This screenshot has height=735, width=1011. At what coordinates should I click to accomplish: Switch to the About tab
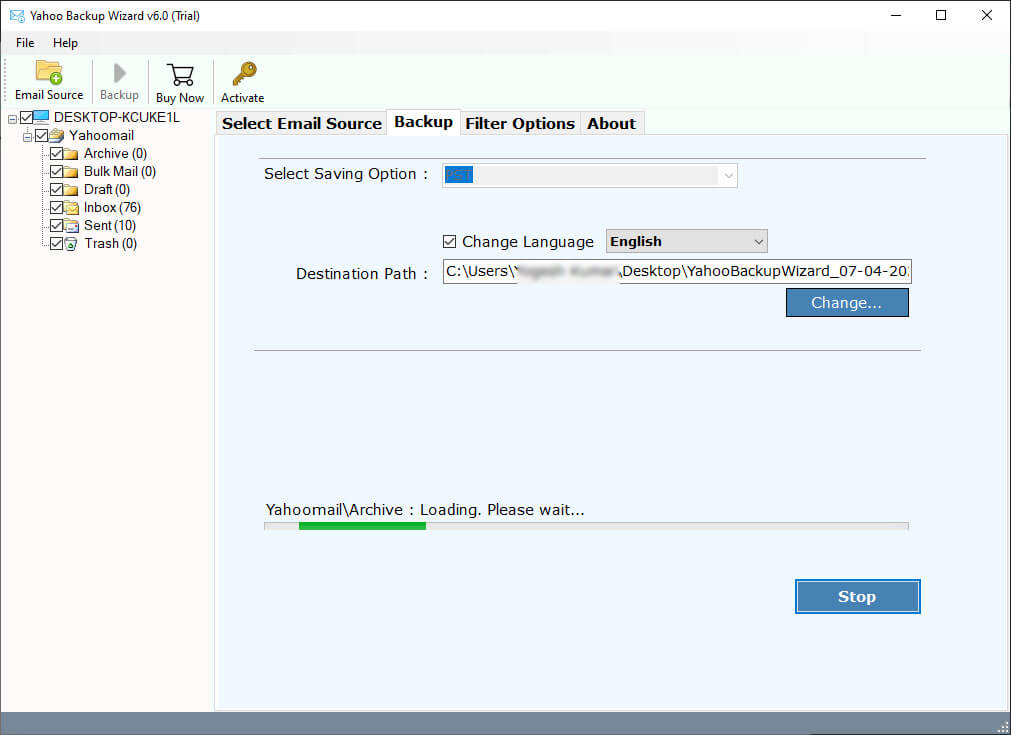611,123
